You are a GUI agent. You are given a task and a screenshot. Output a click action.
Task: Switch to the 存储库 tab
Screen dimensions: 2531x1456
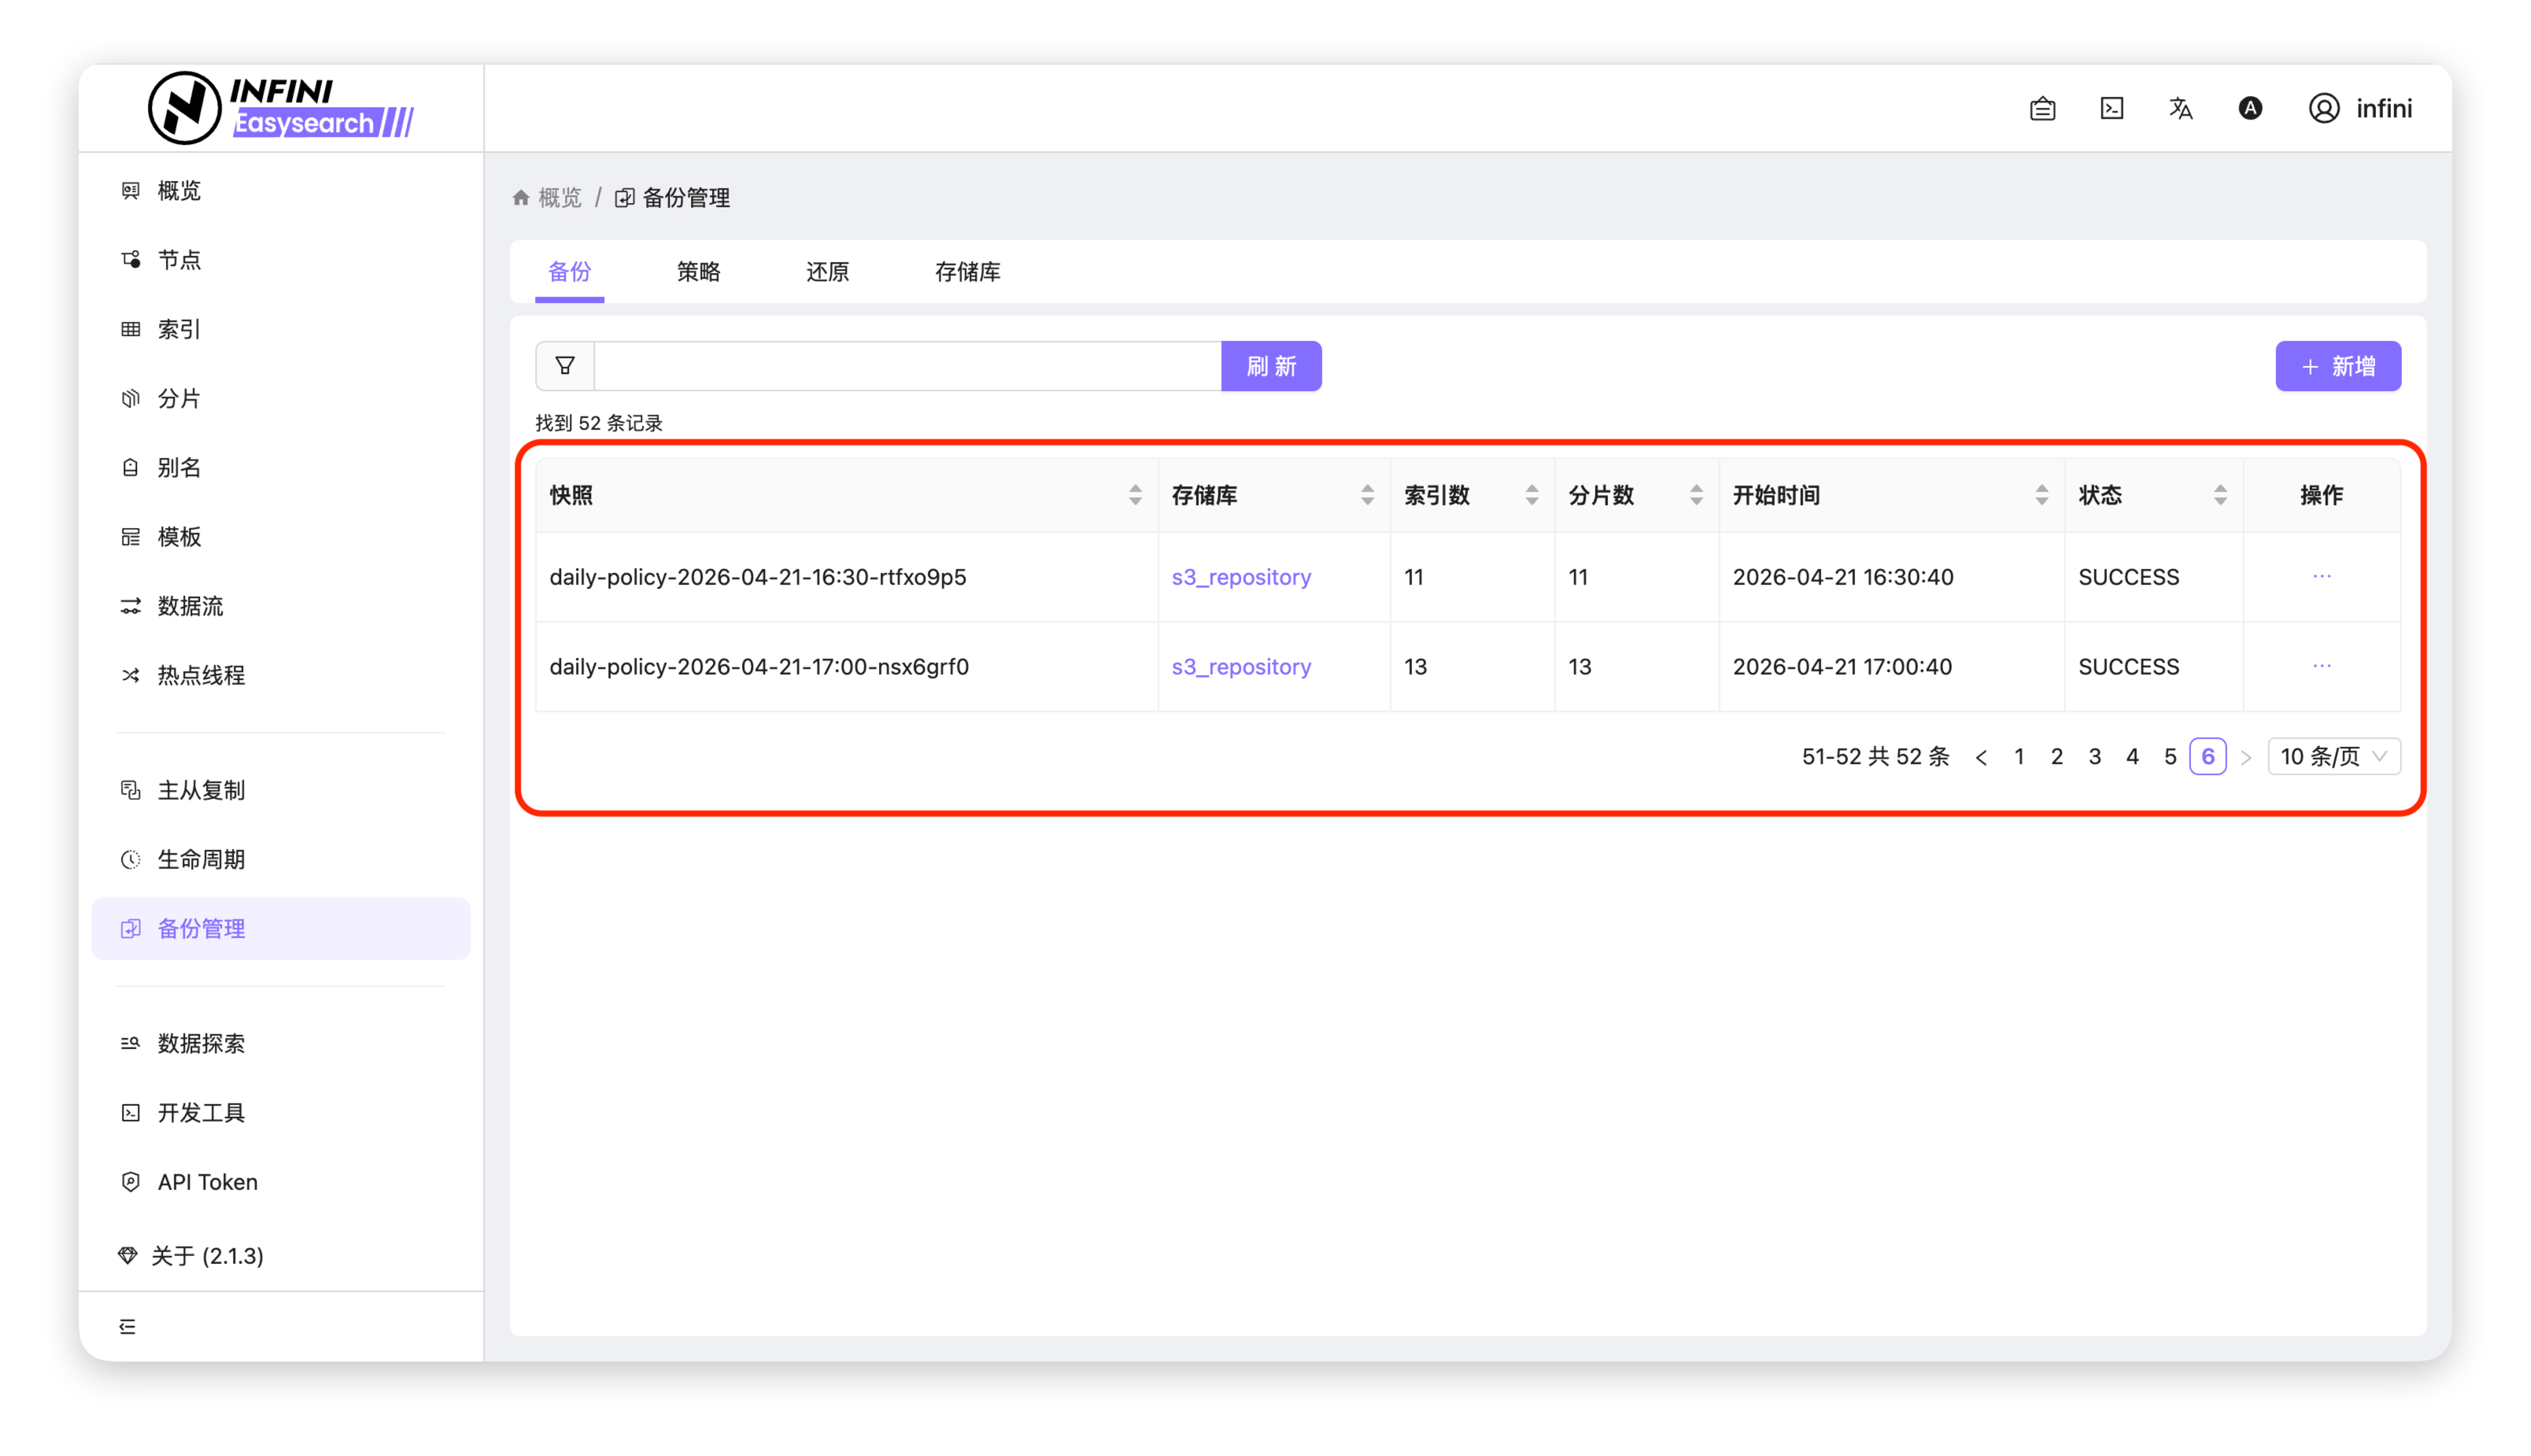point(967,272)
